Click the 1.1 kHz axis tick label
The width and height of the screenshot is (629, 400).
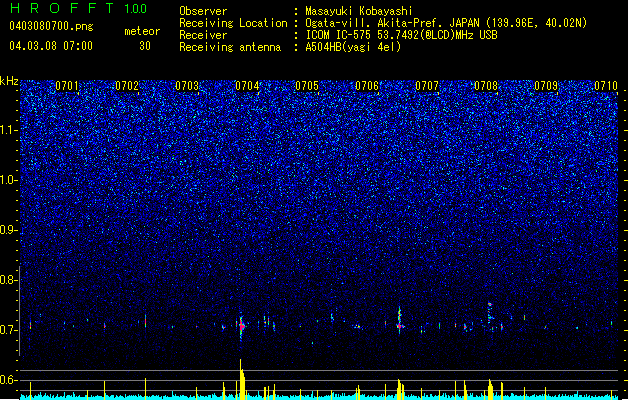tap(9, 130)
